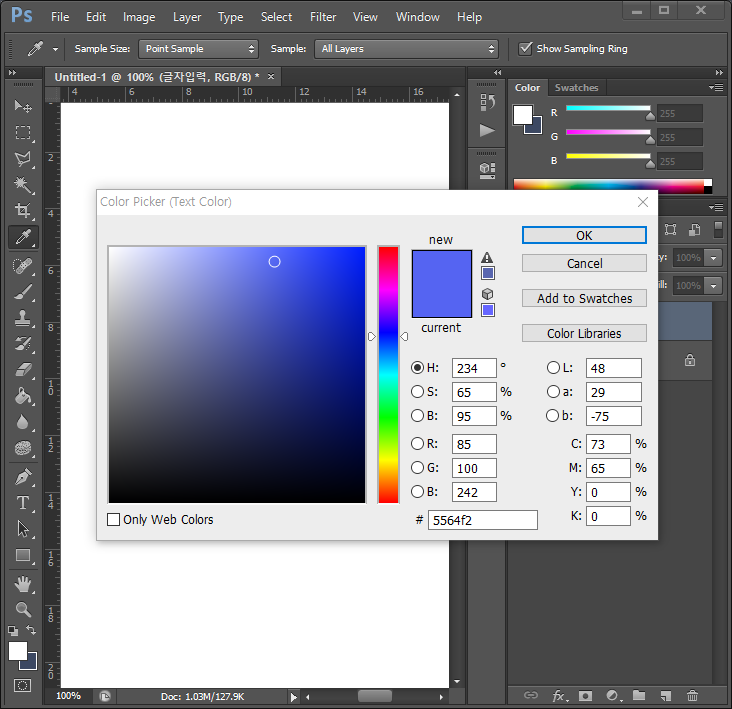Expand the Opacity 100% dropdown arrow
The image size is (732, 709).
(x=713, y=258)
